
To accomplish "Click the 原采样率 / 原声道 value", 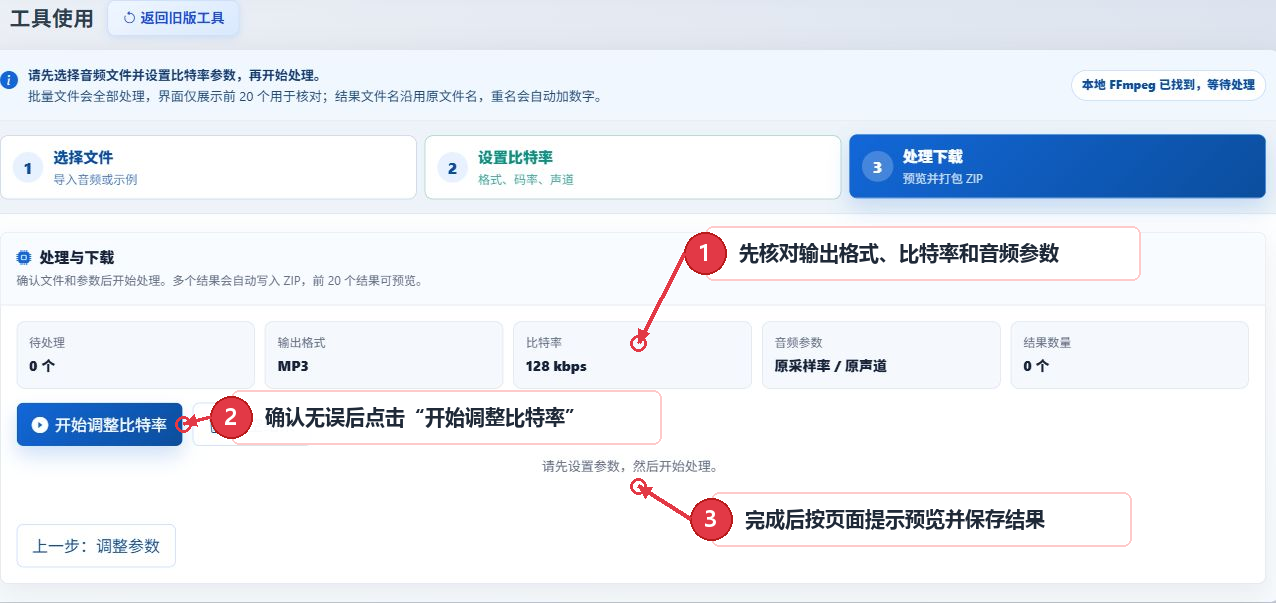I will [830, 366].
